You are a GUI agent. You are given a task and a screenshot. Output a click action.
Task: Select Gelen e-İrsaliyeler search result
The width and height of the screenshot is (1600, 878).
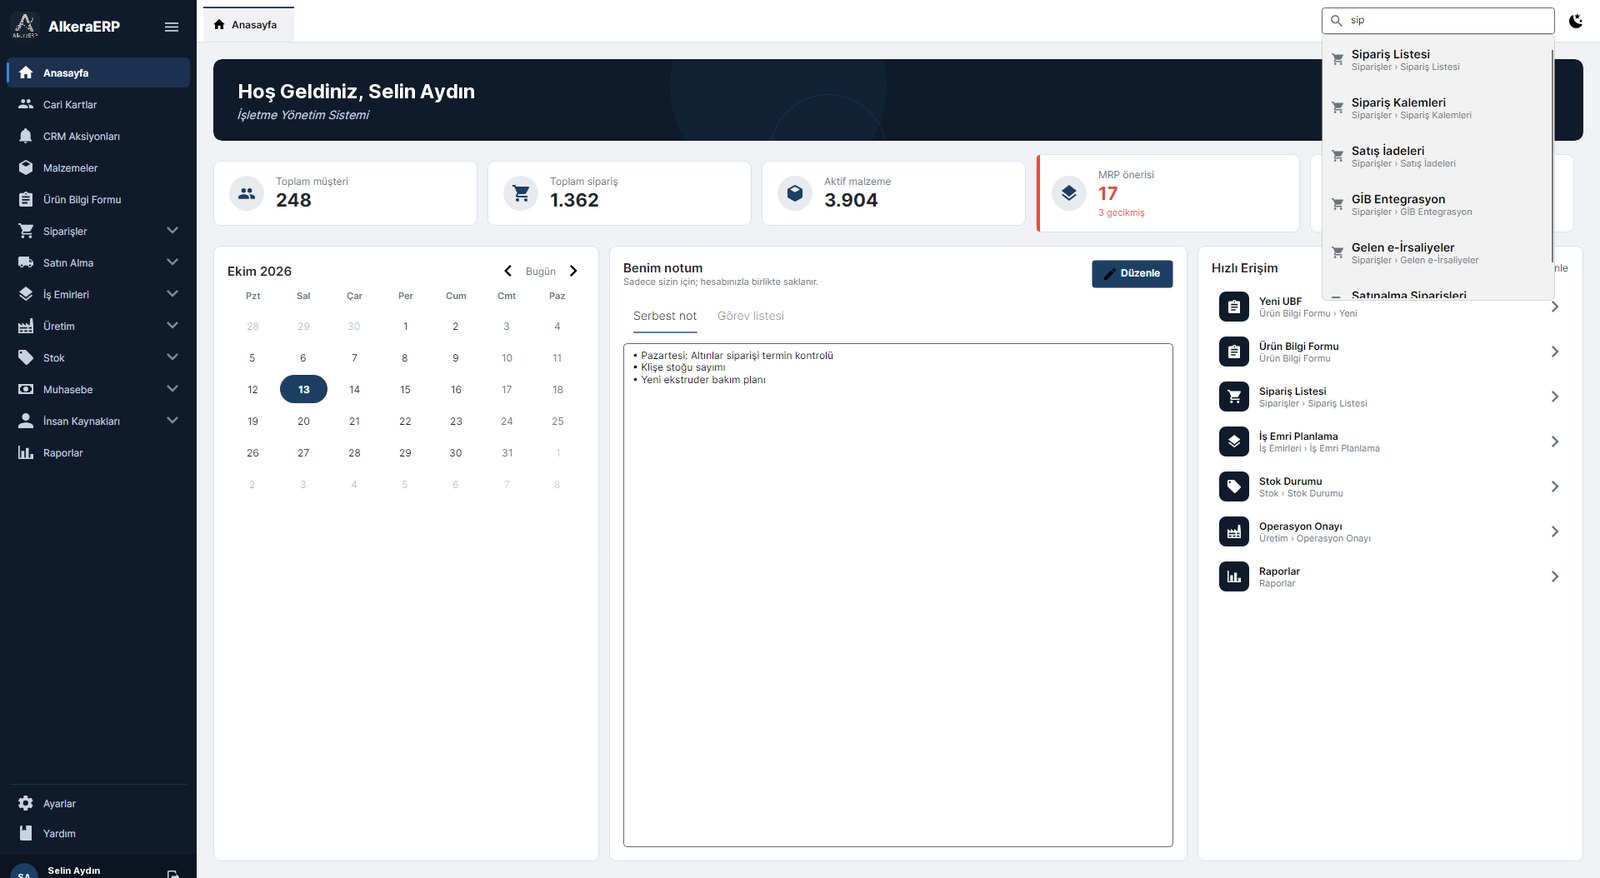(x=1437, y=253)
